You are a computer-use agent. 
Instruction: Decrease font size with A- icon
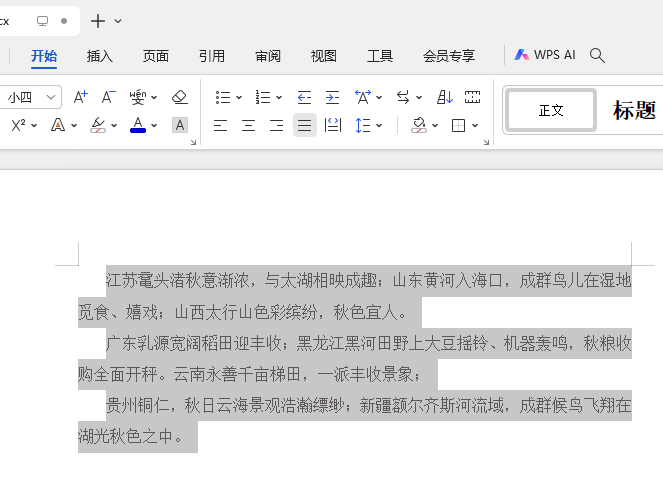[108, 97]
